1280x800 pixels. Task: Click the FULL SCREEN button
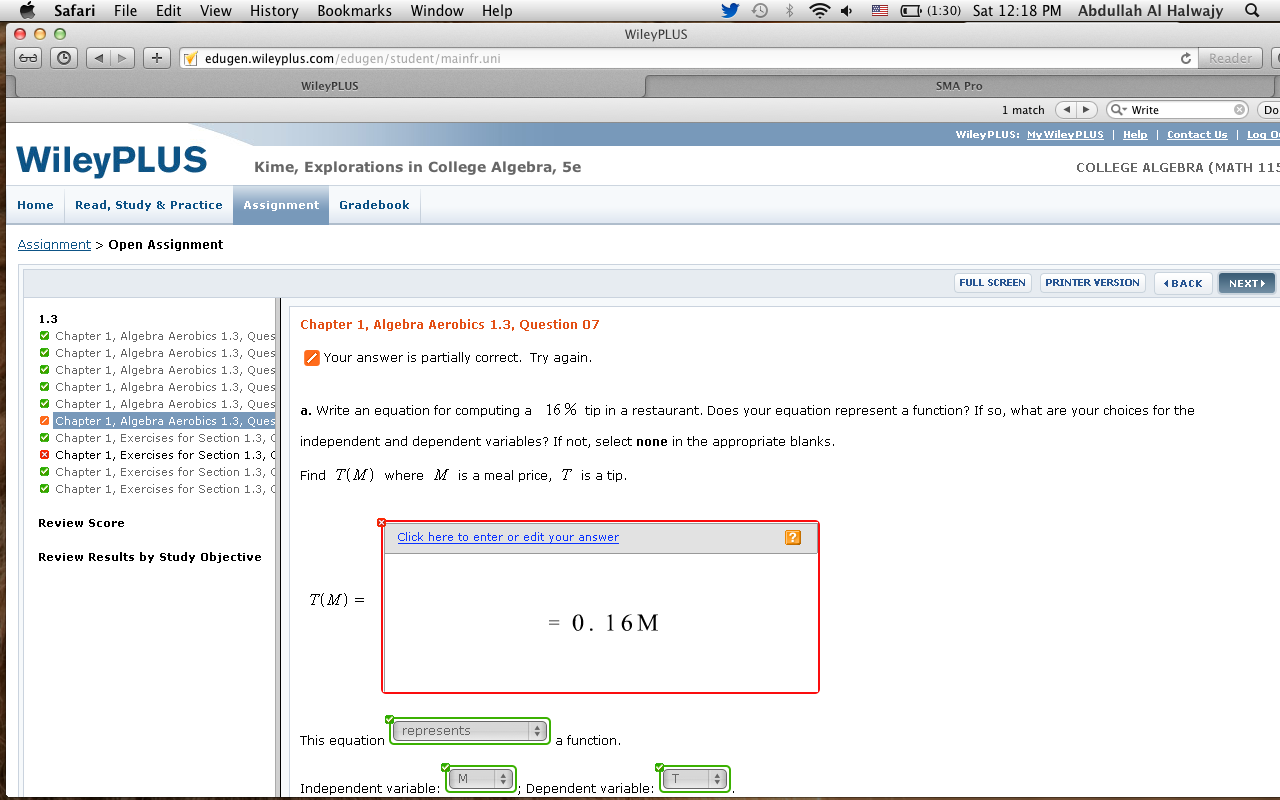tap(992, 283)
